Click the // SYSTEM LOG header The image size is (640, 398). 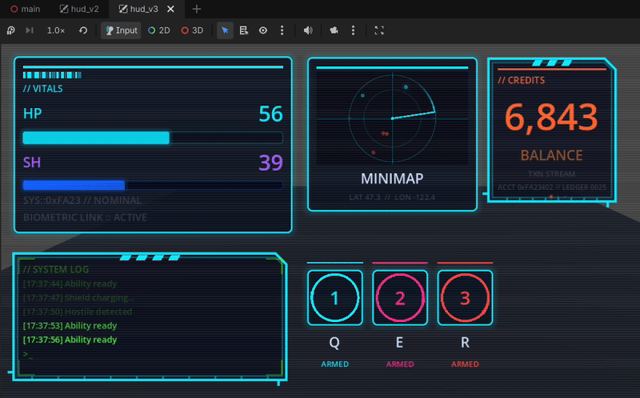coord(56,269)
